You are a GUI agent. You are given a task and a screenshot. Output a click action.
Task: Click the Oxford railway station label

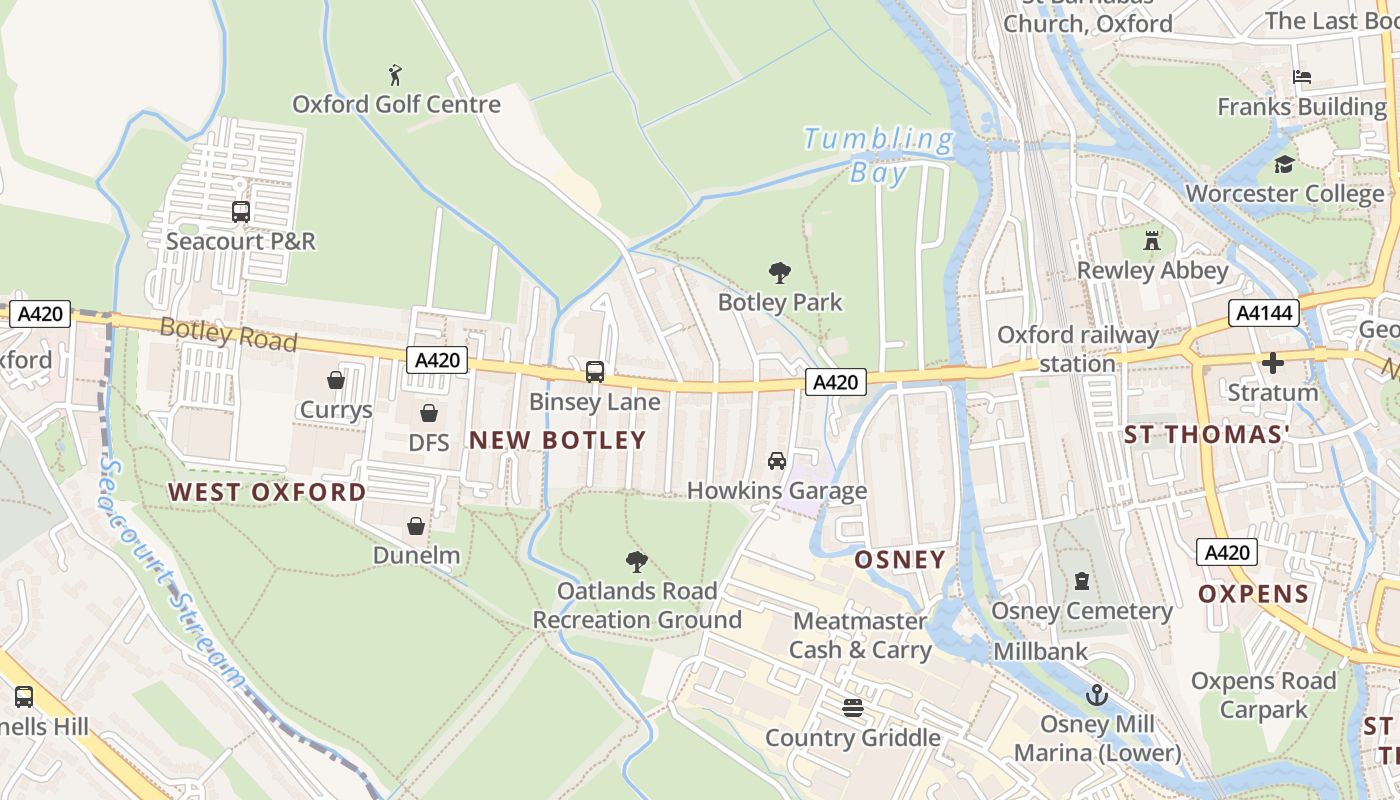click(x=1077, y=349)
